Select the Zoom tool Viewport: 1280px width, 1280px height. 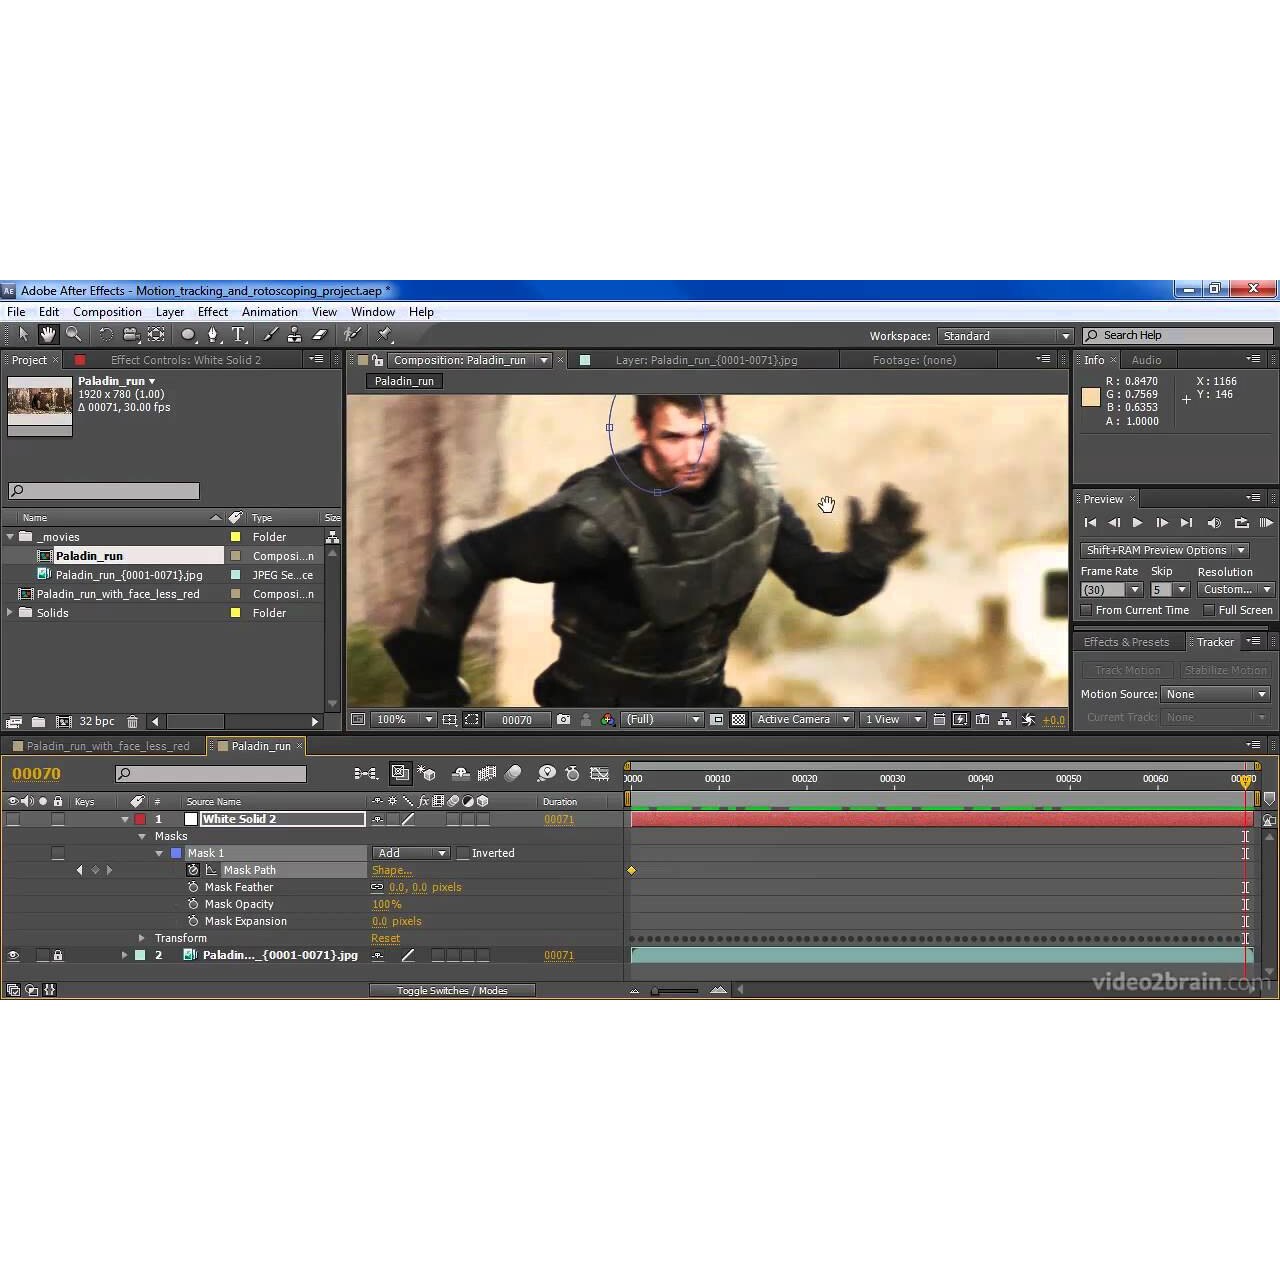[75, 335]
